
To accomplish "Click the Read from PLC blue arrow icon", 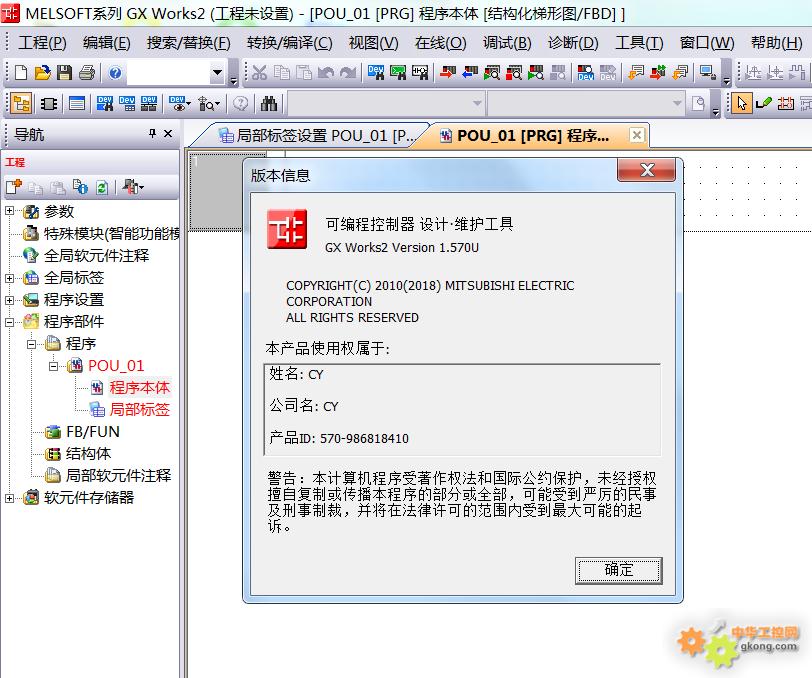I will click(470, 73).
